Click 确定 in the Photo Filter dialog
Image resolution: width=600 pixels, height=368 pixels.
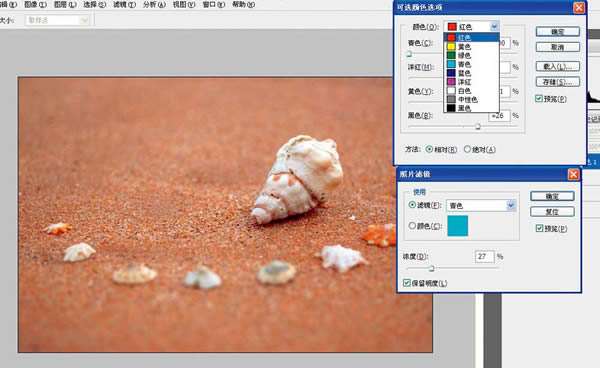click(552, 197)
